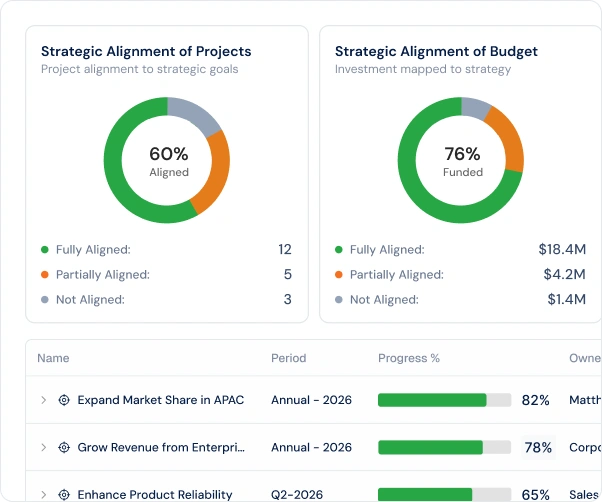Click the 78% progress bar for Enterprise revenue
The image size is (602, 502).
(445, 447)
